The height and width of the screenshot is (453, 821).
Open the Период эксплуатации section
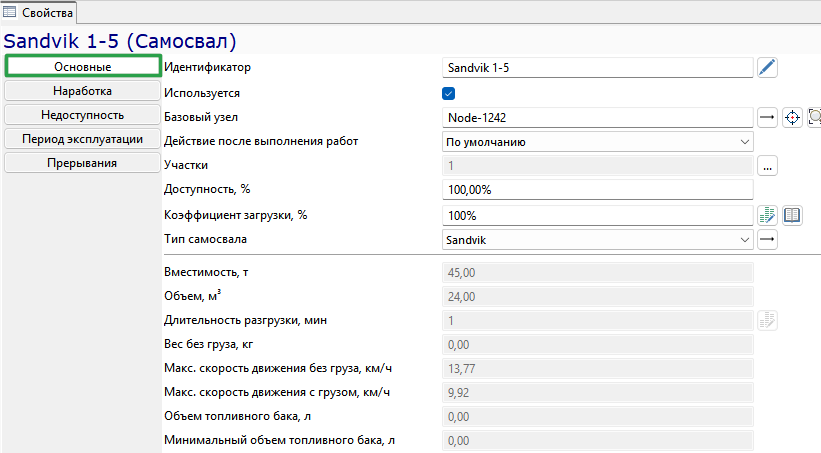pos(82,139)
